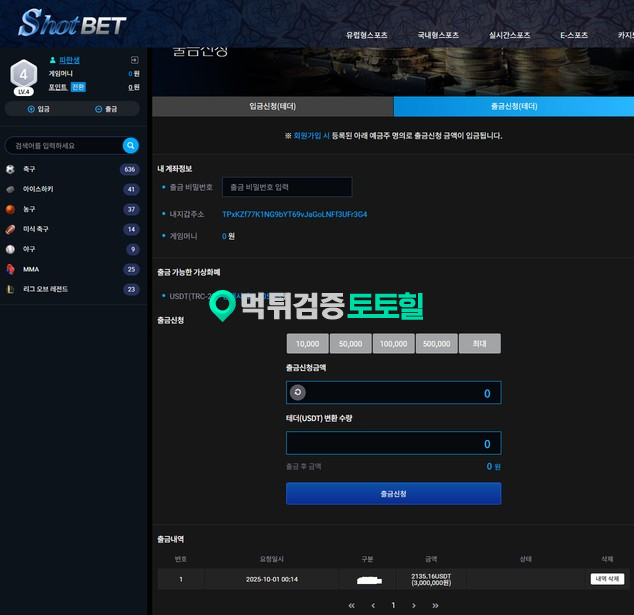The height and width of the screenshot is (615, 634).
Task: Click the search magnifier icon in sidebar
Action: tap(130, 146)
